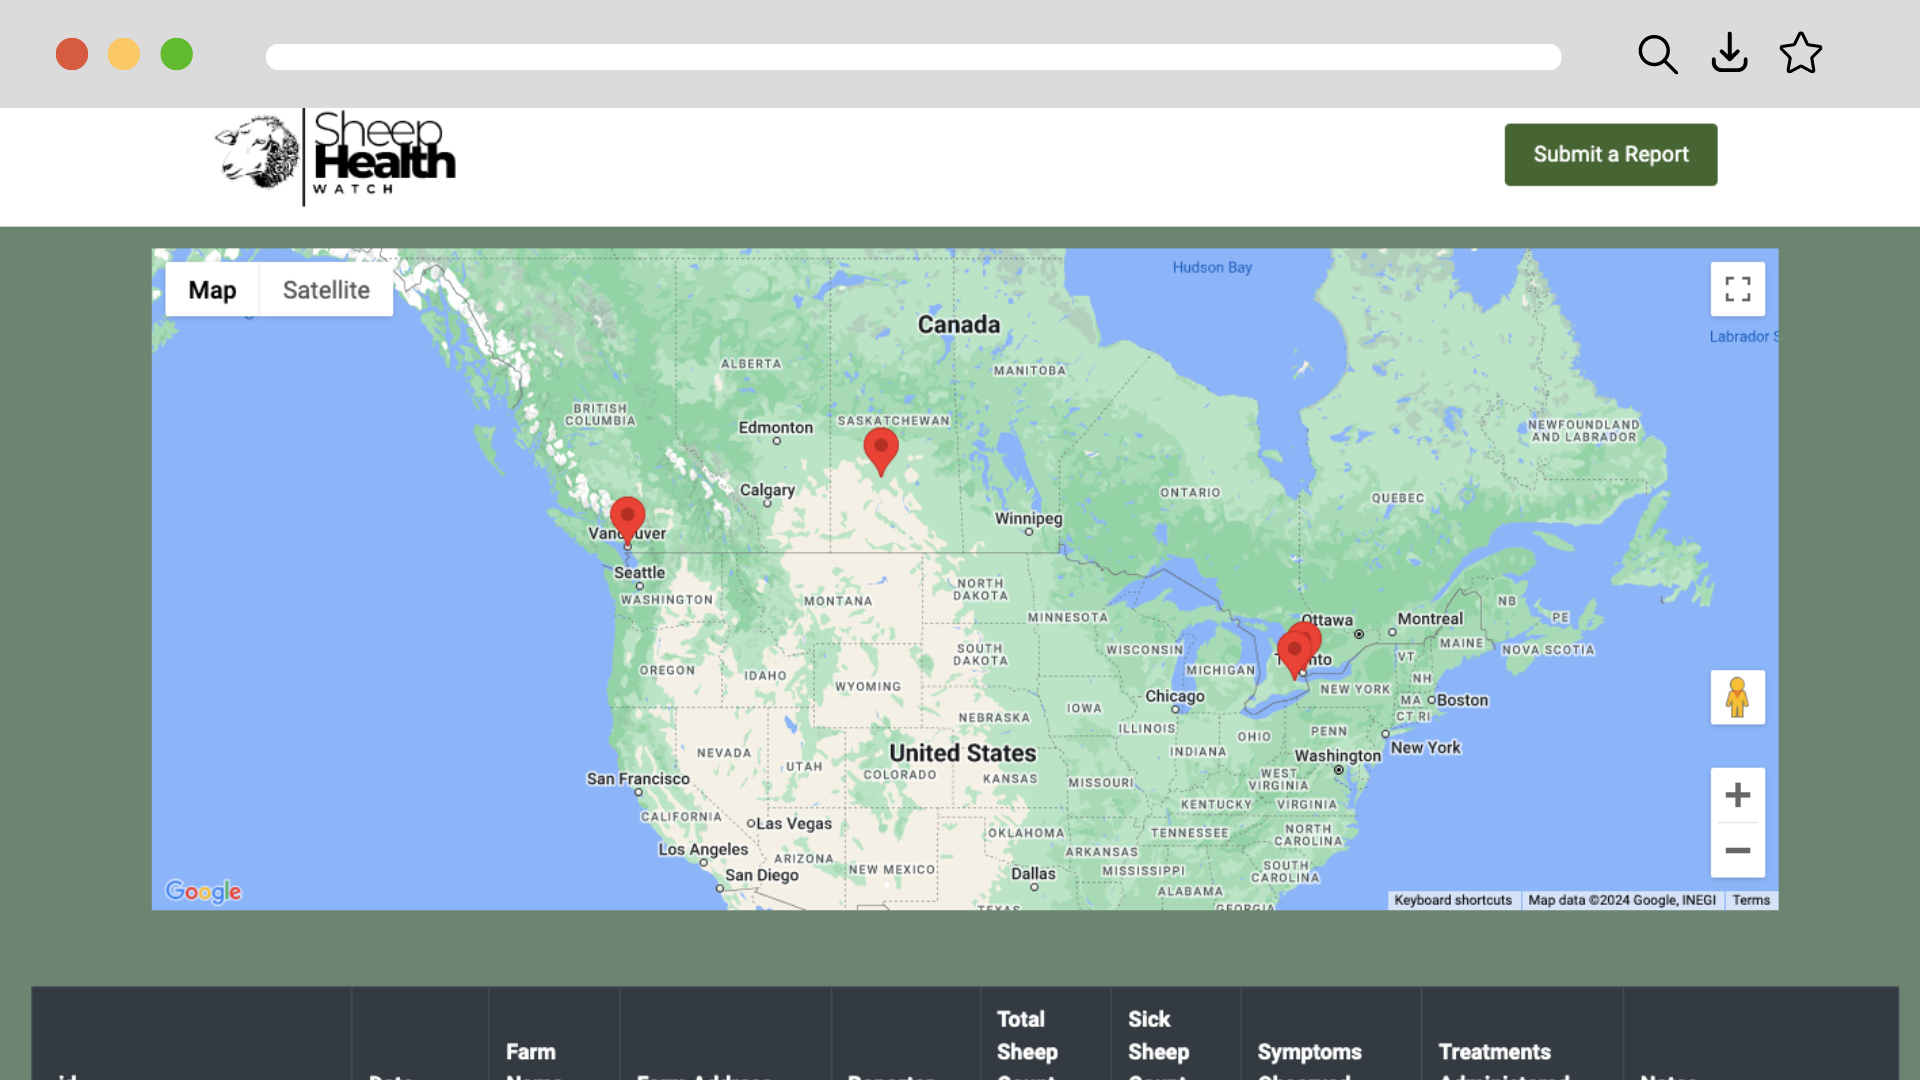This screenshot has width=1920, height=1080.
Task: Switch to Satellite map view
Action: (326, 290)
